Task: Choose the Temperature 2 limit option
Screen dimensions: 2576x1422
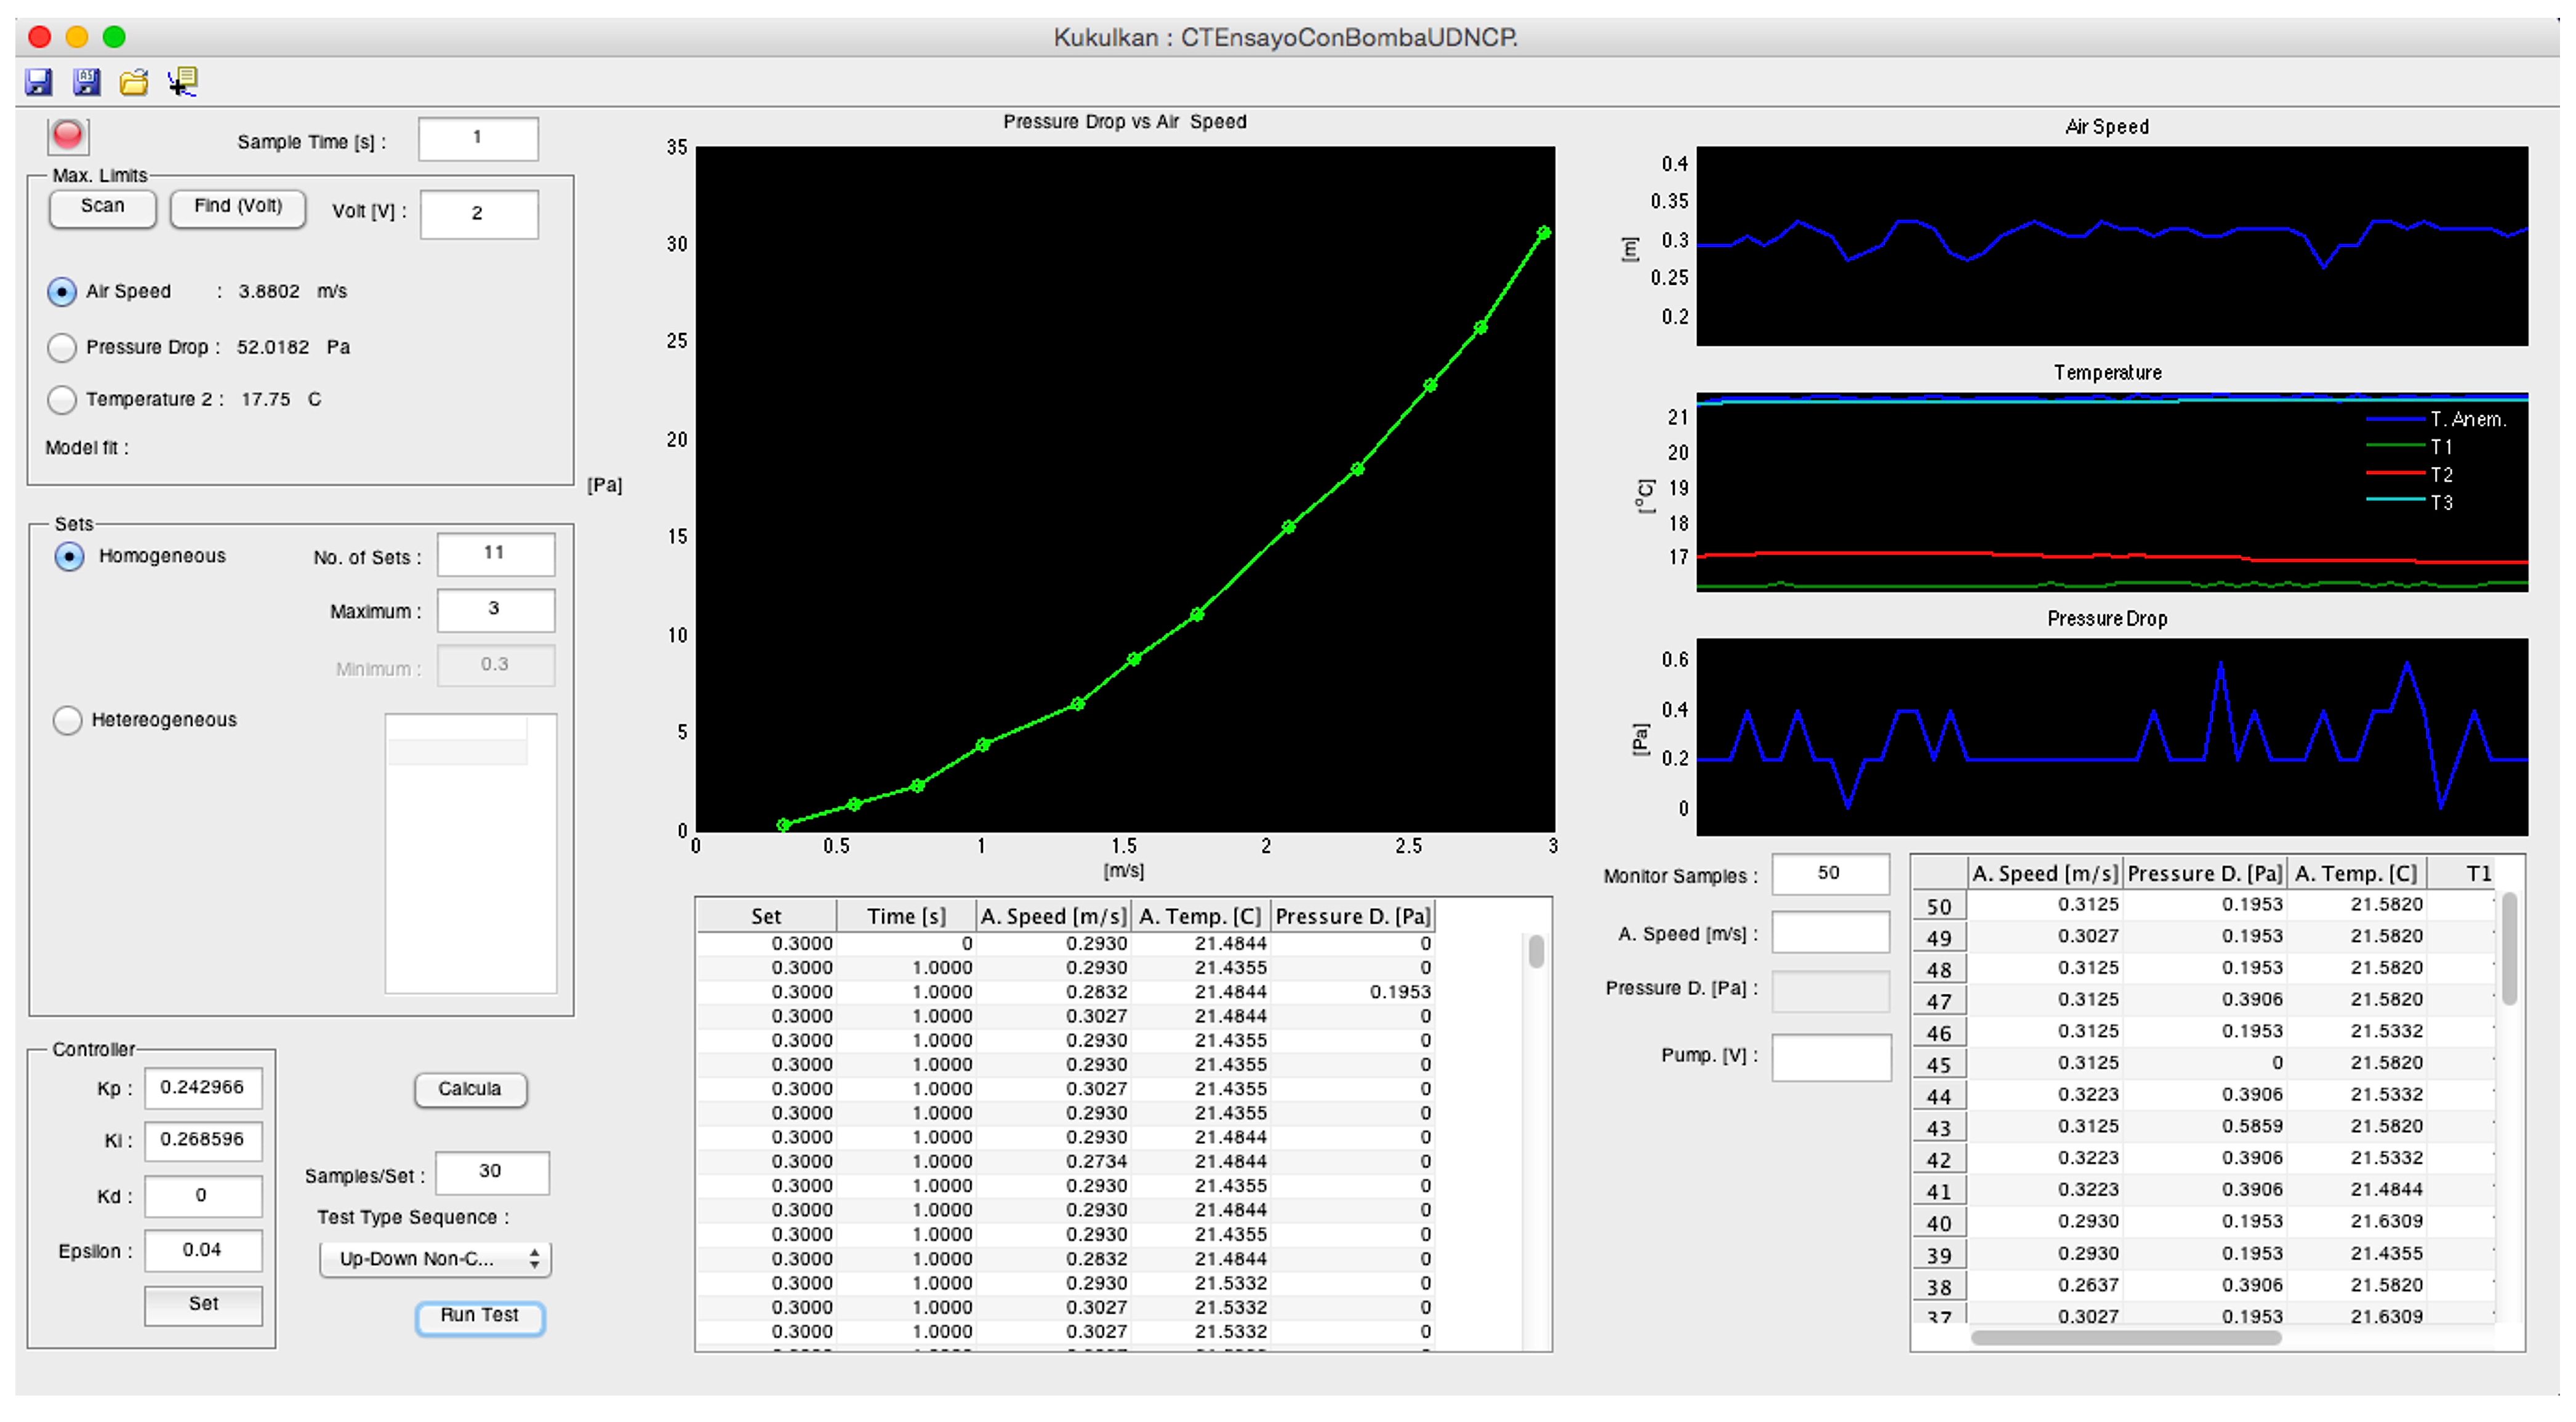Action: [62, 400]
